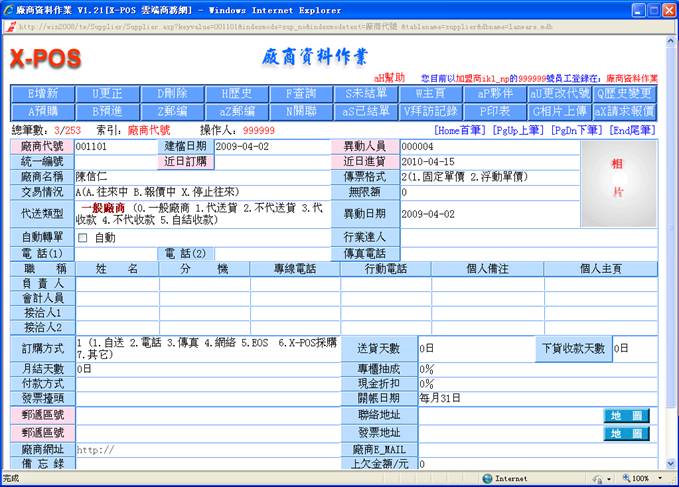Open the N關聯 relations button

(x=300, y=110)
